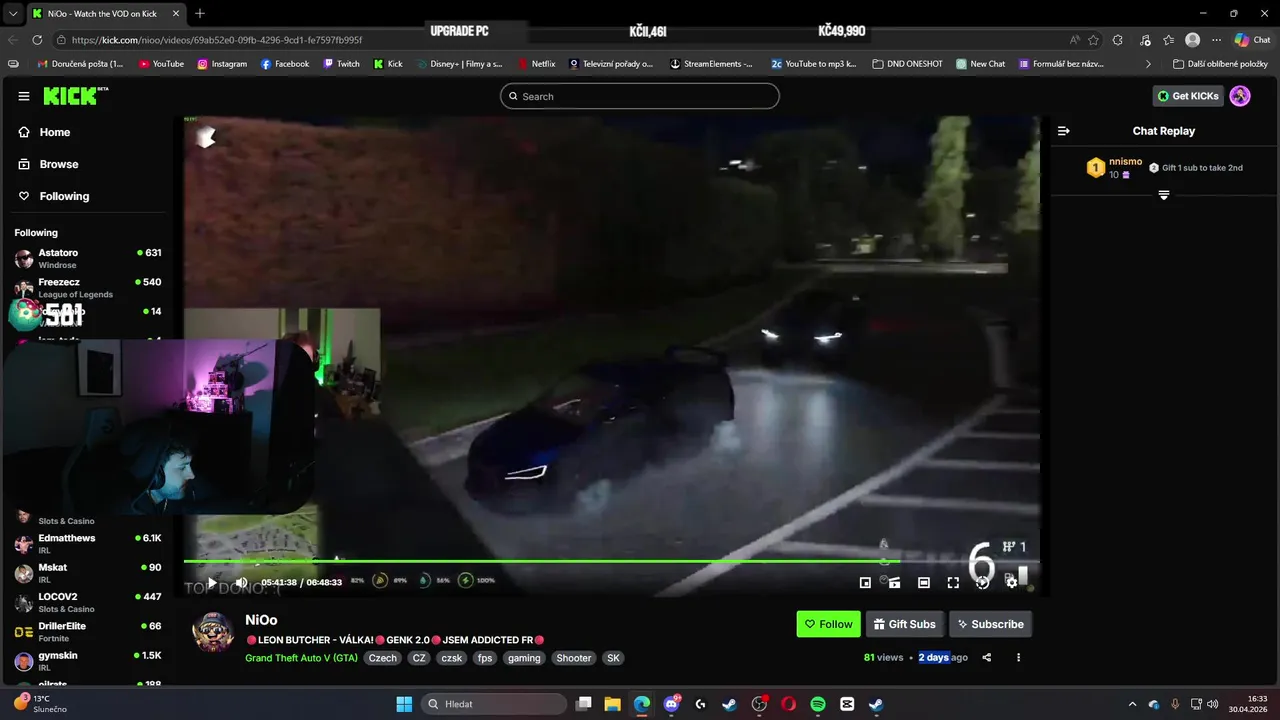
Task: Toggle theater mode in video player
Action: pos(924,582)
